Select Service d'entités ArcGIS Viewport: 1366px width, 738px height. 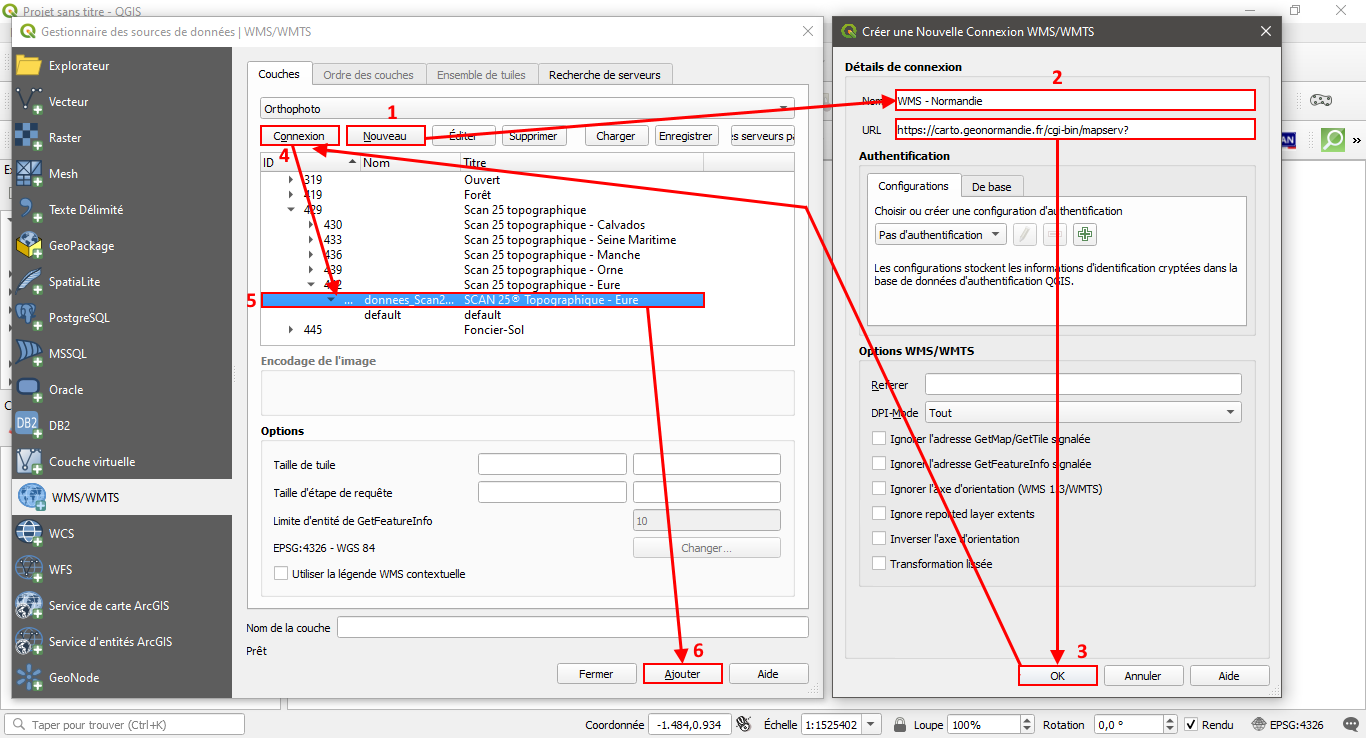coord(122,642)
